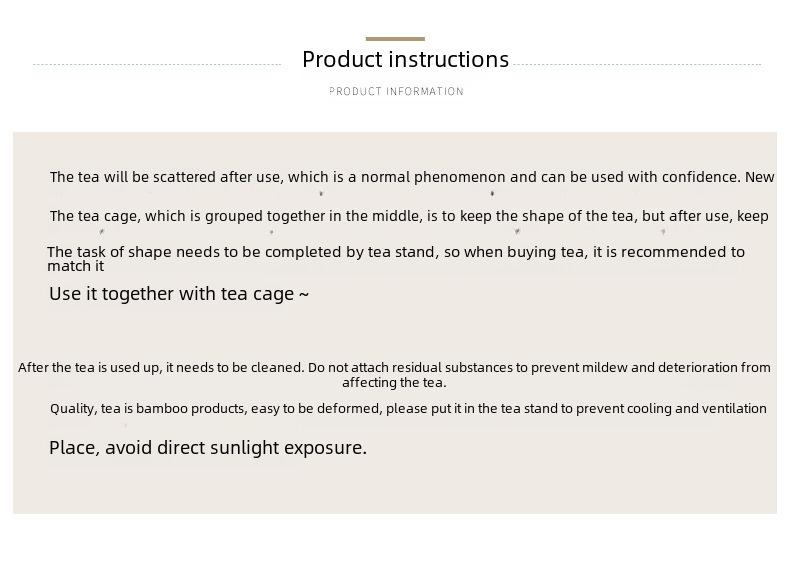
Task: Click 'Use it together with tea cage ~'
Action: 179,294
